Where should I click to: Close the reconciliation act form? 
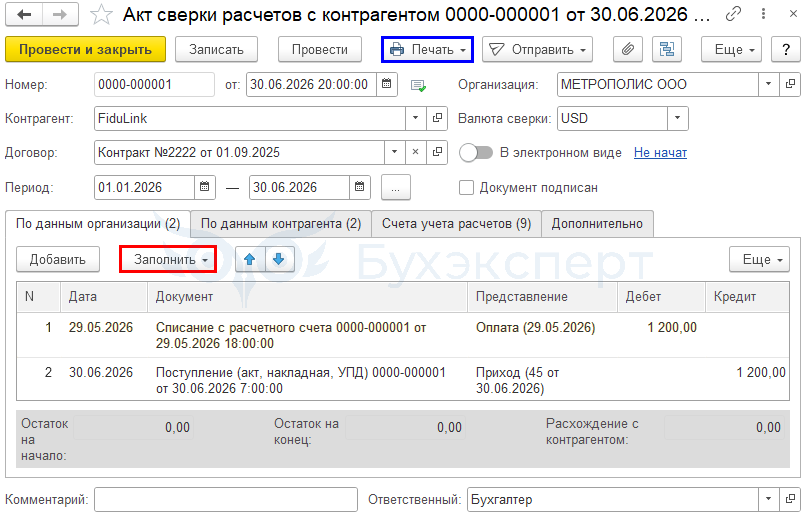pyautogui.click(x=793, y=14)
